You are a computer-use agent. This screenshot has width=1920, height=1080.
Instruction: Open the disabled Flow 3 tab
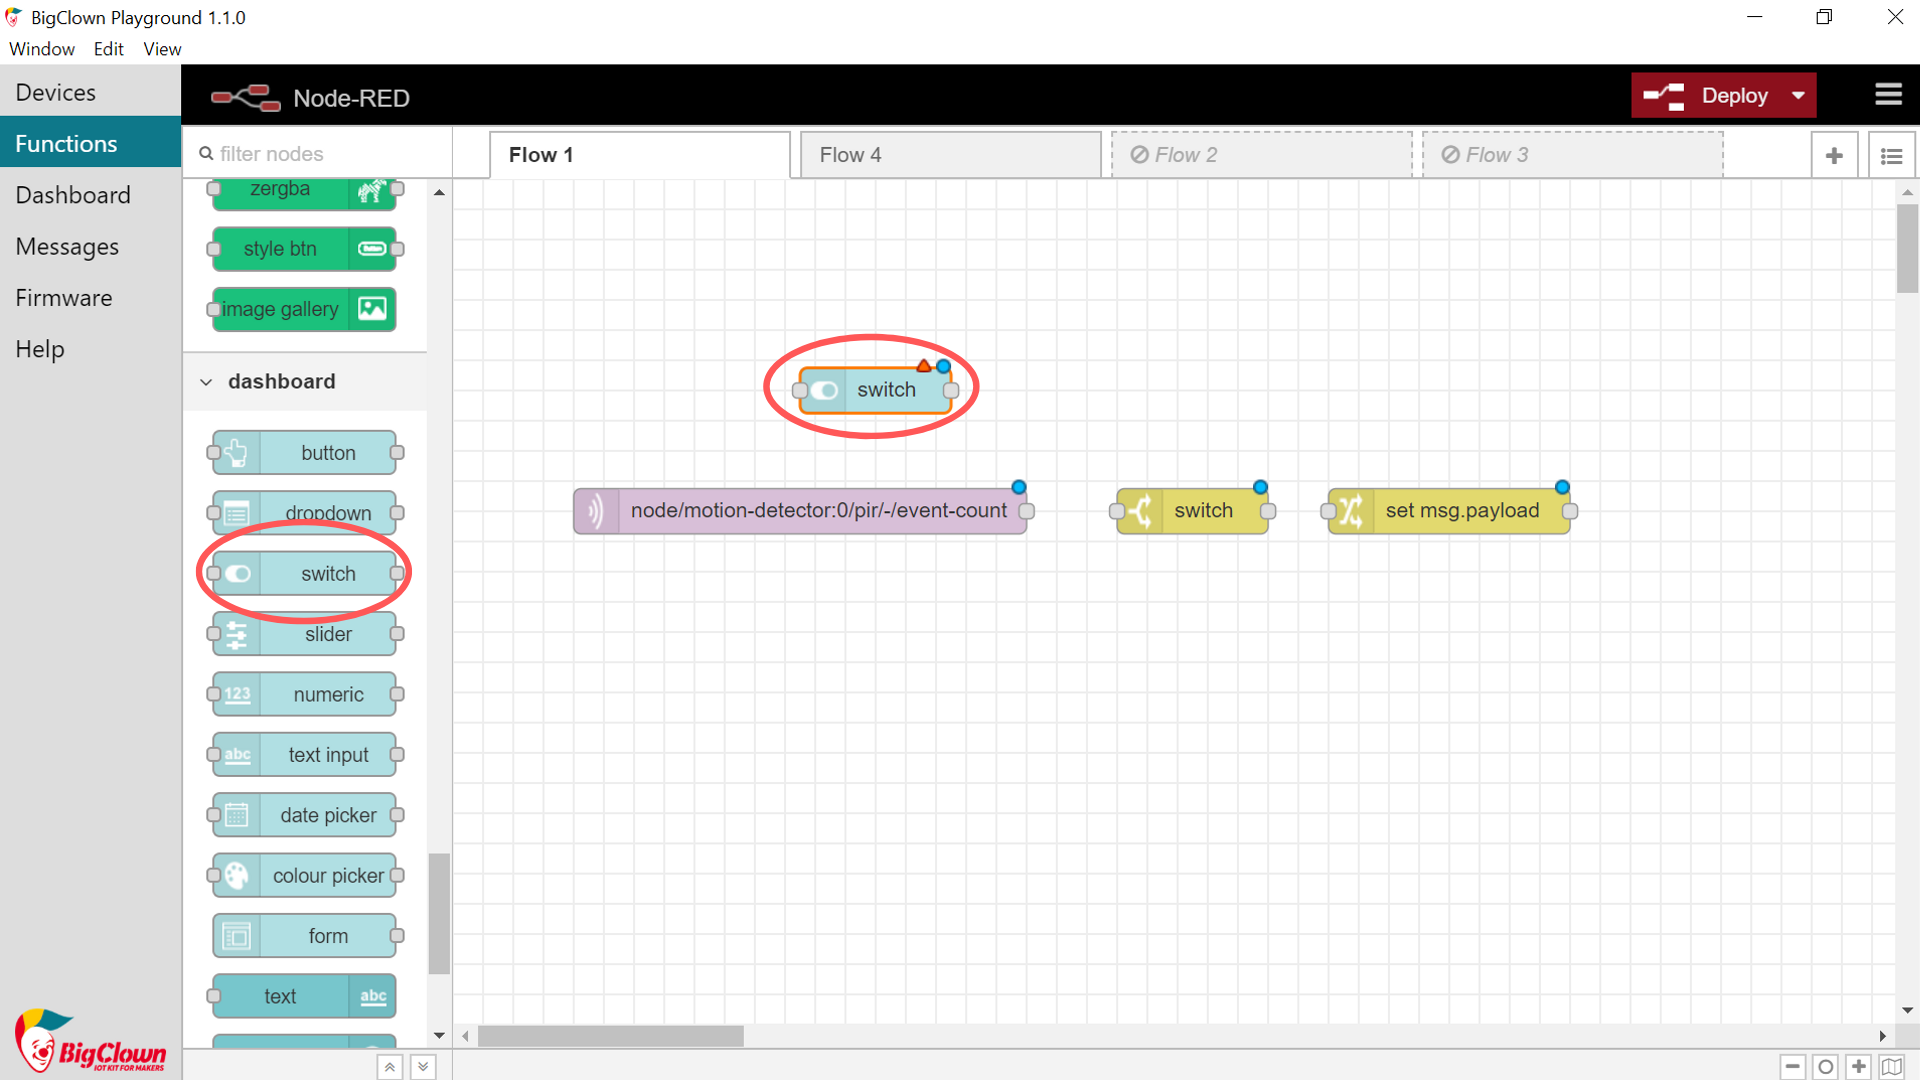pos(1573,155)
